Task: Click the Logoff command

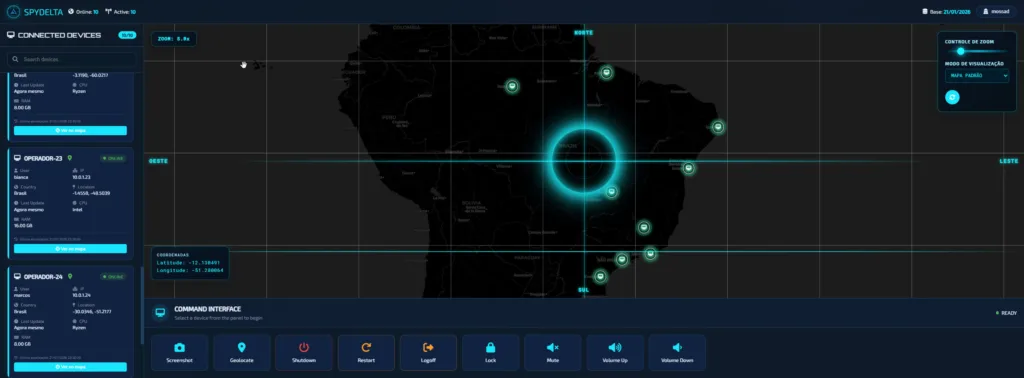Action: coord(428,353)
